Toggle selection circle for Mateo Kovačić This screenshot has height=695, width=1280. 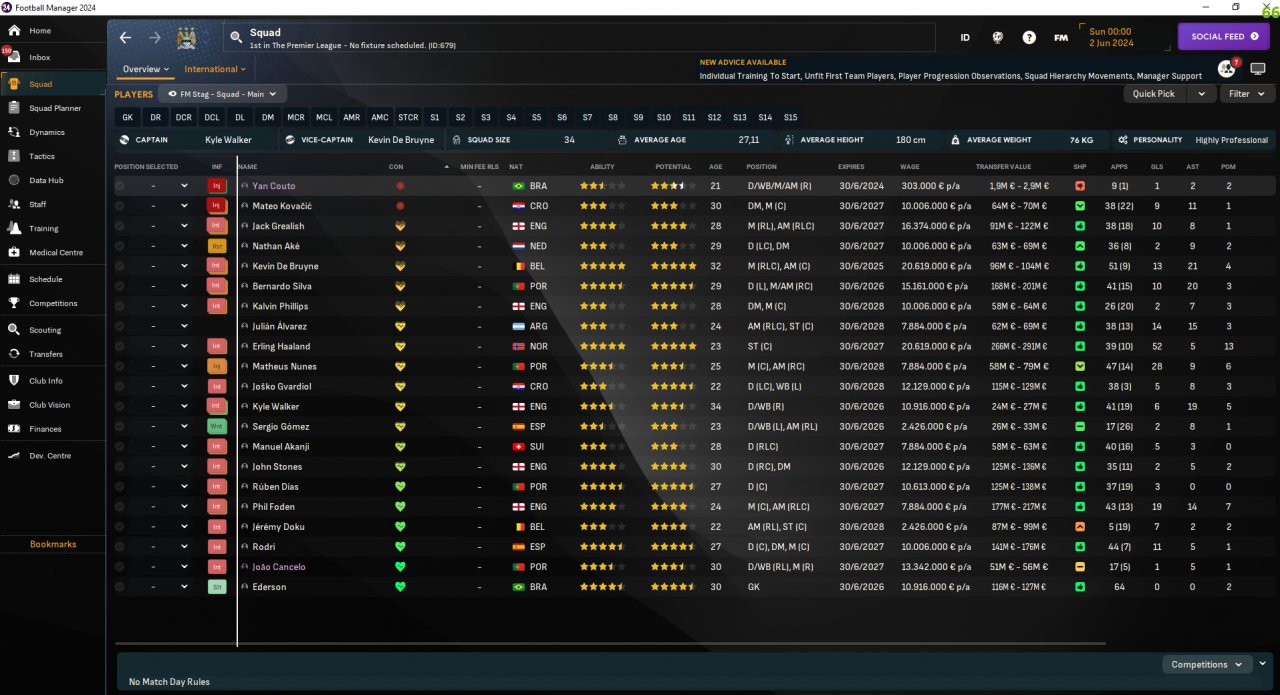point(120,206)
